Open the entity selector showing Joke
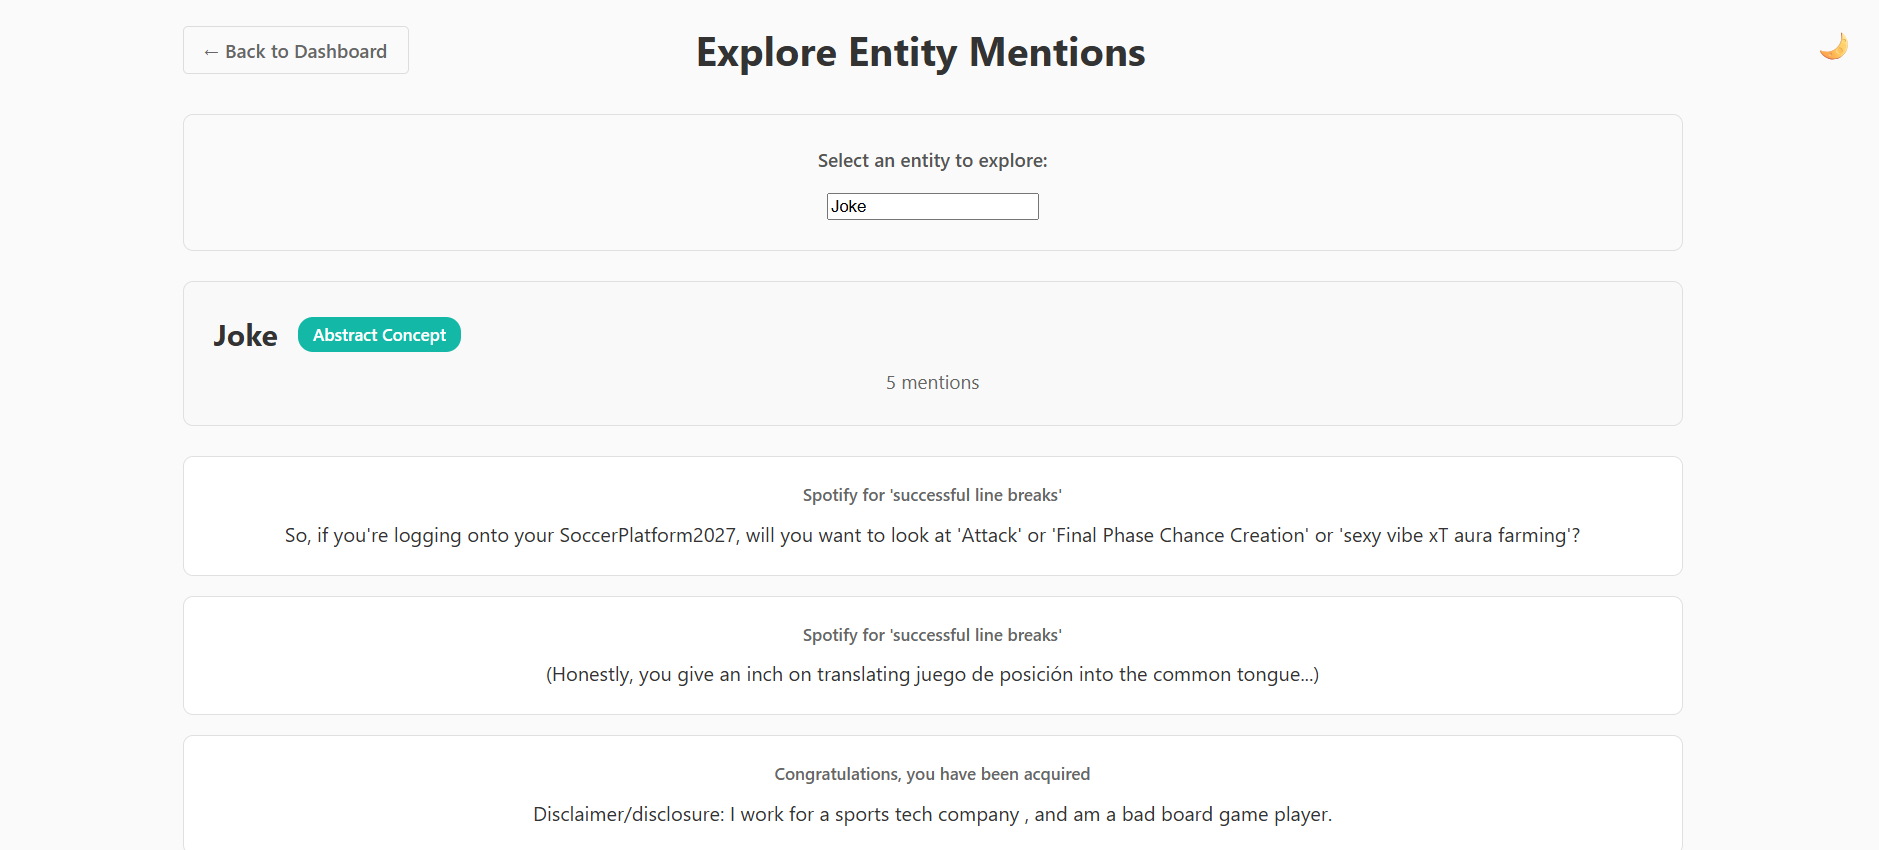 point(932,207)
